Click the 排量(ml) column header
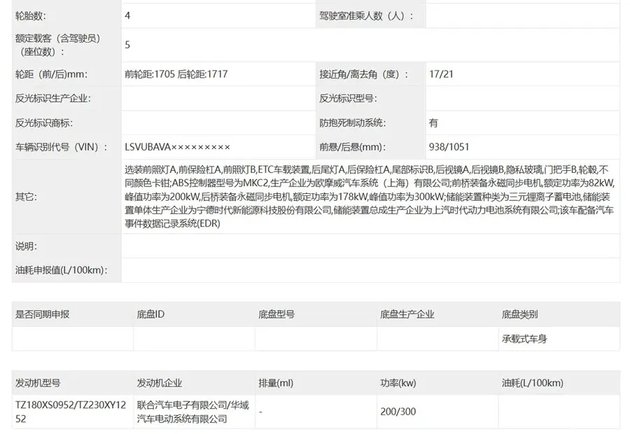Screen dimensions: 630x434 coord(276,383)
